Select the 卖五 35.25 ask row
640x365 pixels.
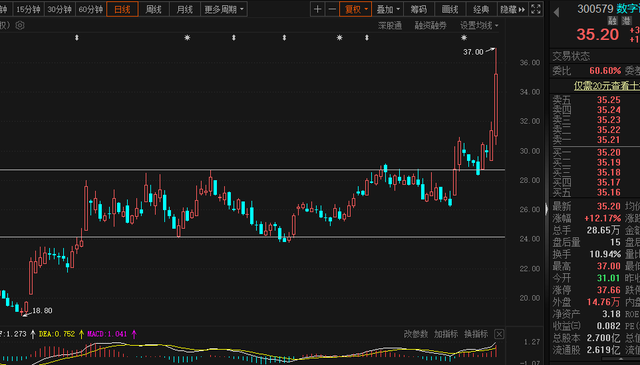(x=596, y=100)
